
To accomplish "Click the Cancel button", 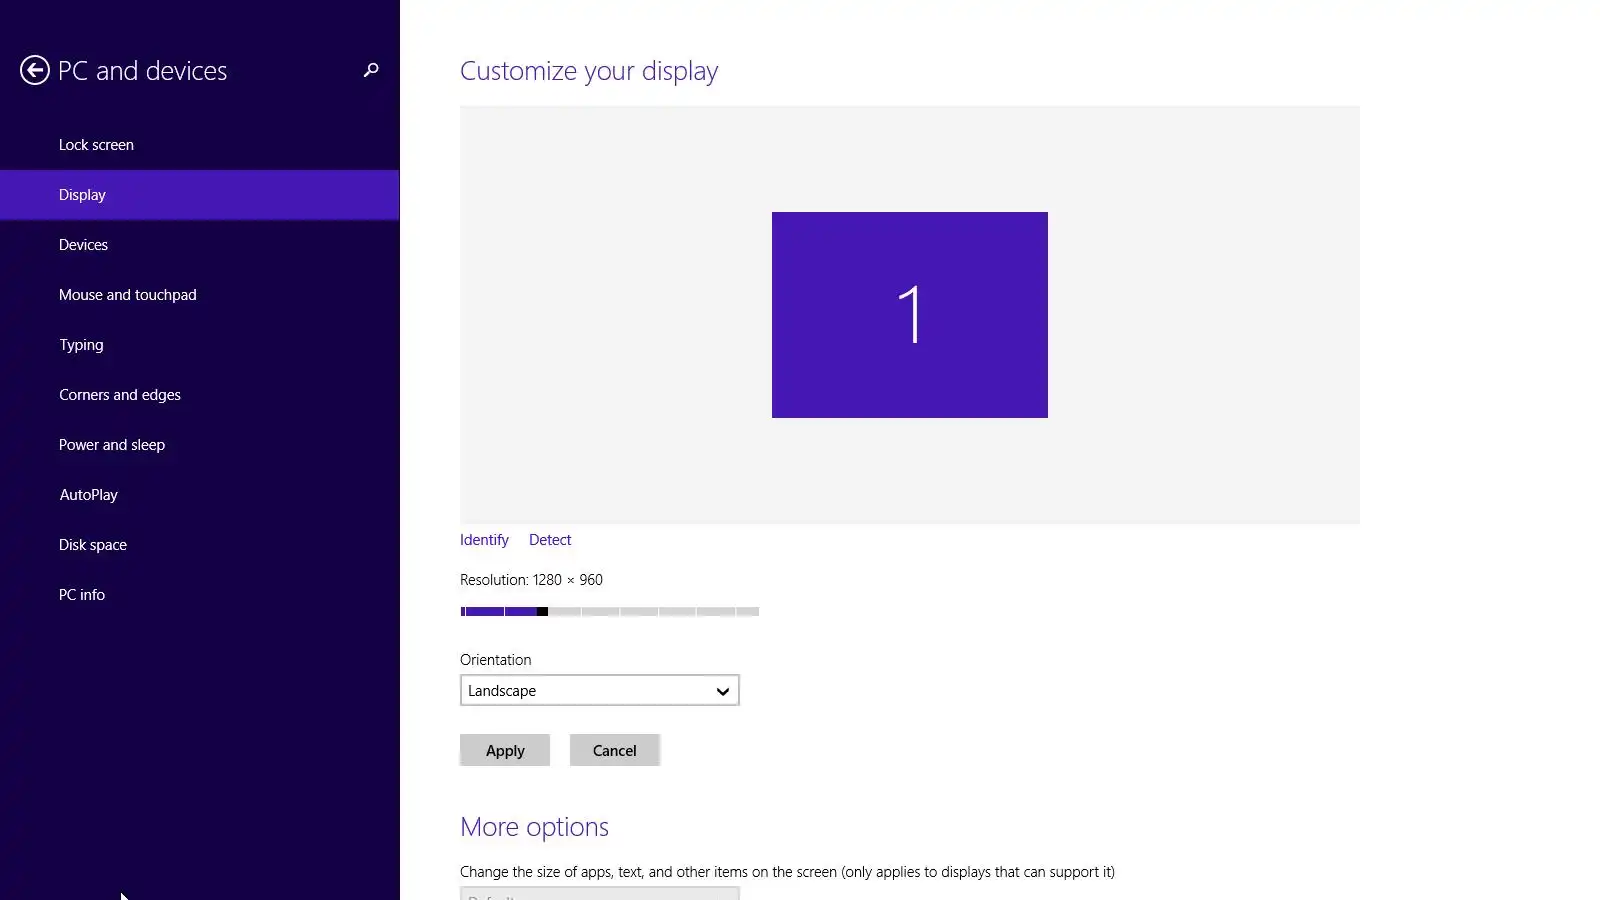I will 615,750.
